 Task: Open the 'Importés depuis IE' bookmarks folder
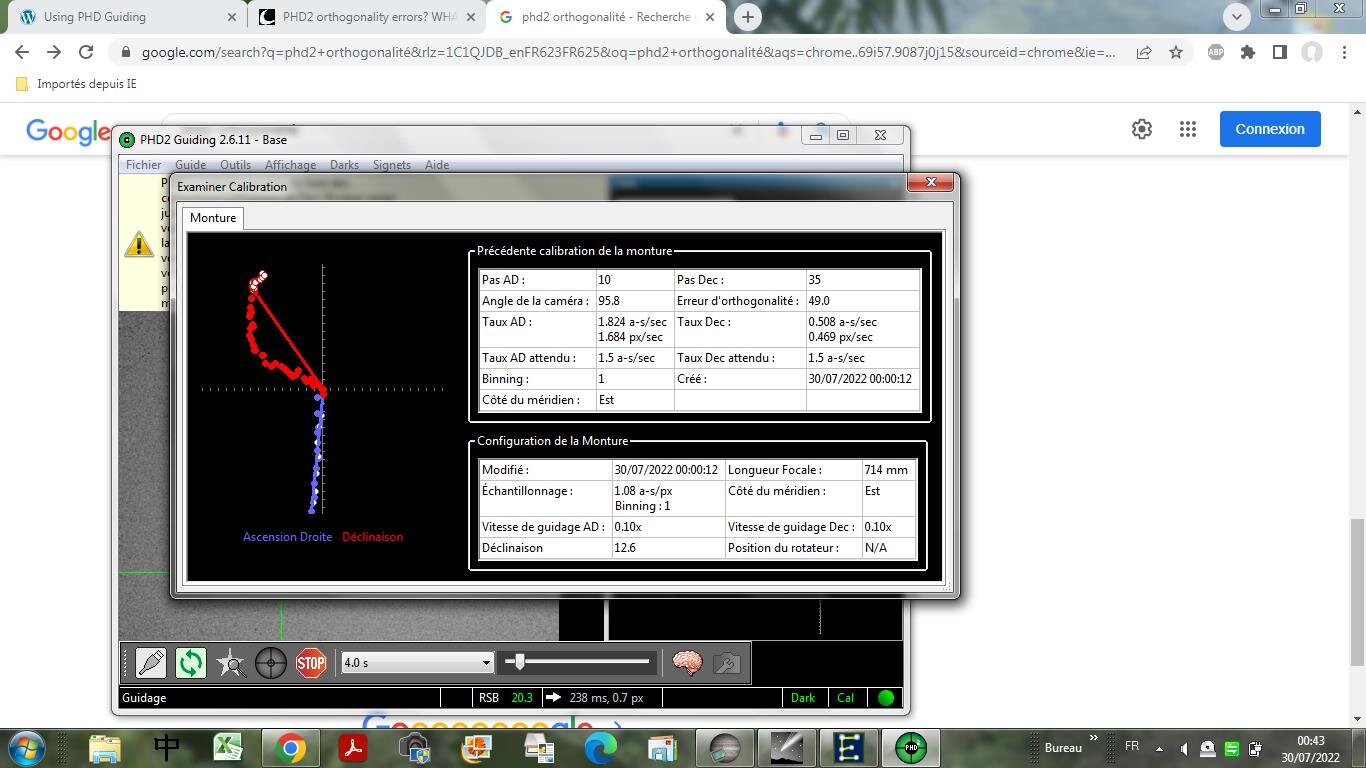(x=76, y=84)
